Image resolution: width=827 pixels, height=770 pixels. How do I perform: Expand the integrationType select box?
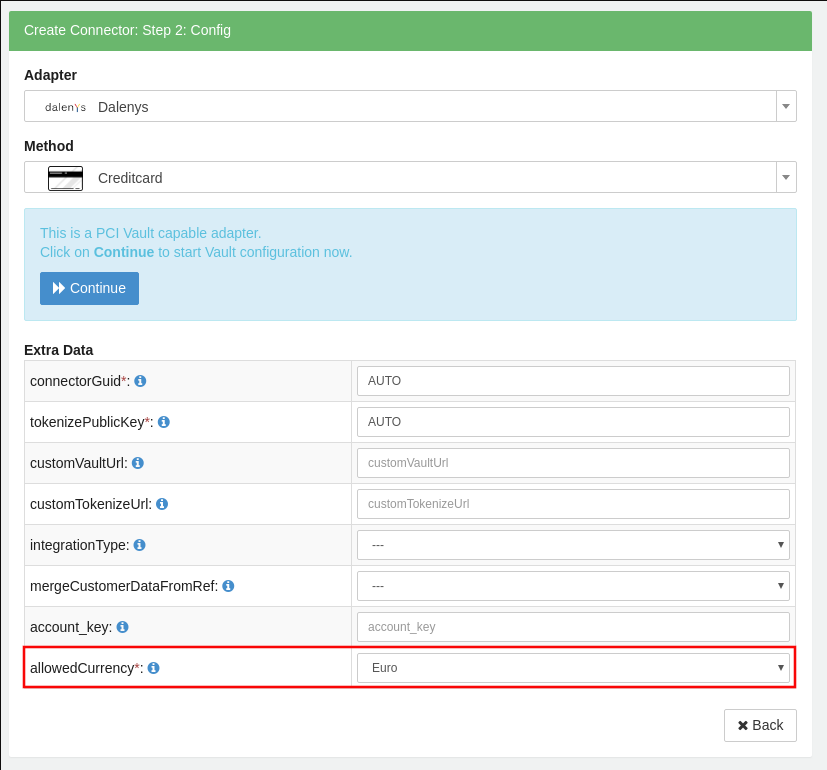coord(573,545)
